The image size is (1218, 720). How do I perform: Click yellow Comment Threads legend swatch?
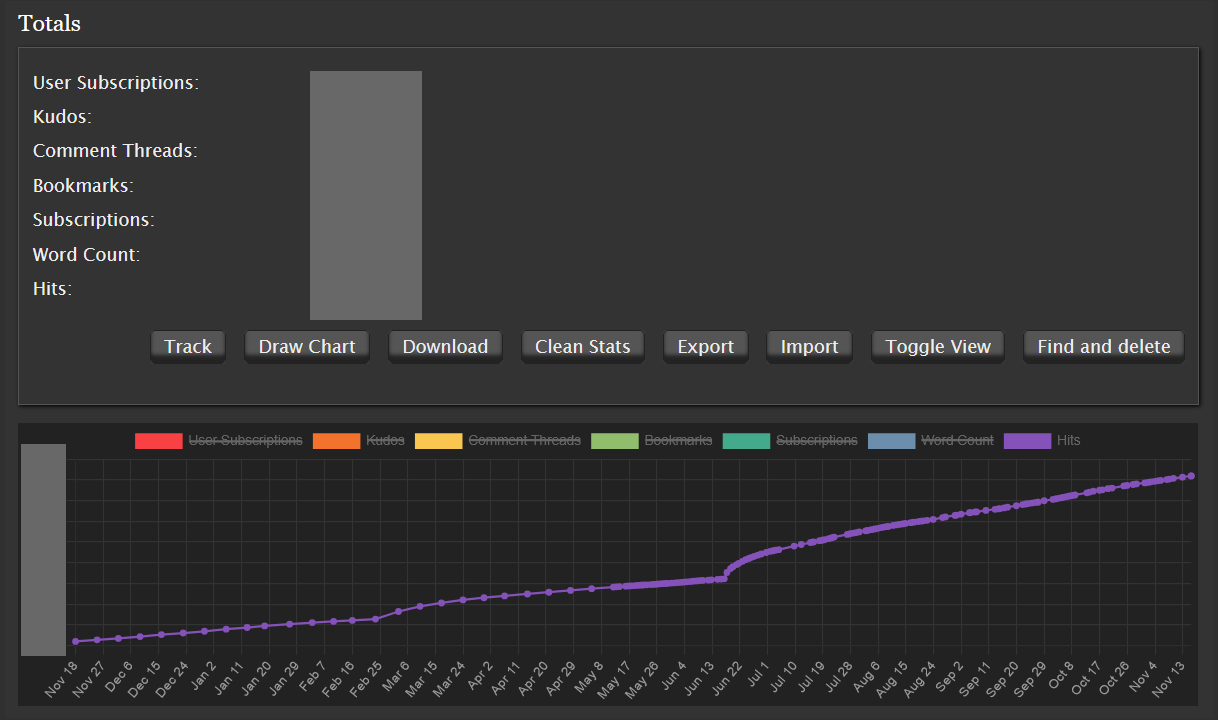coord(439,441)
